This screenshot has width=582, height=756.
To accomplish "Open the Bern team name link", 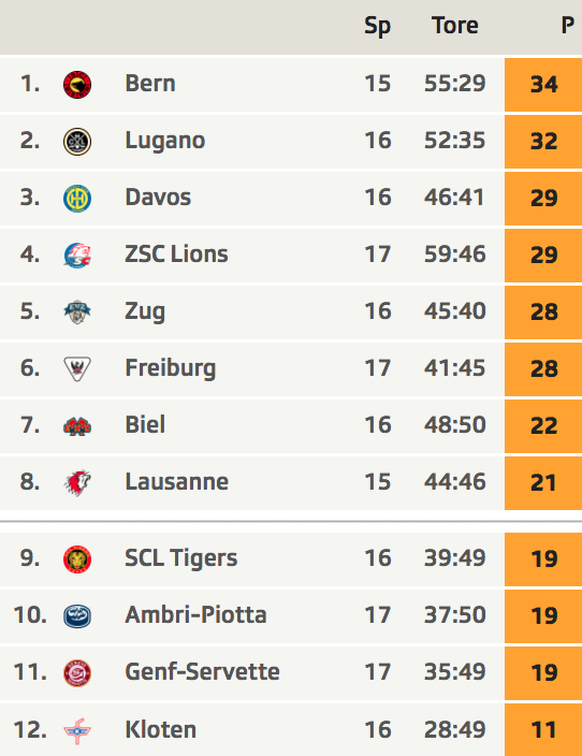I will tap(150, 83).
